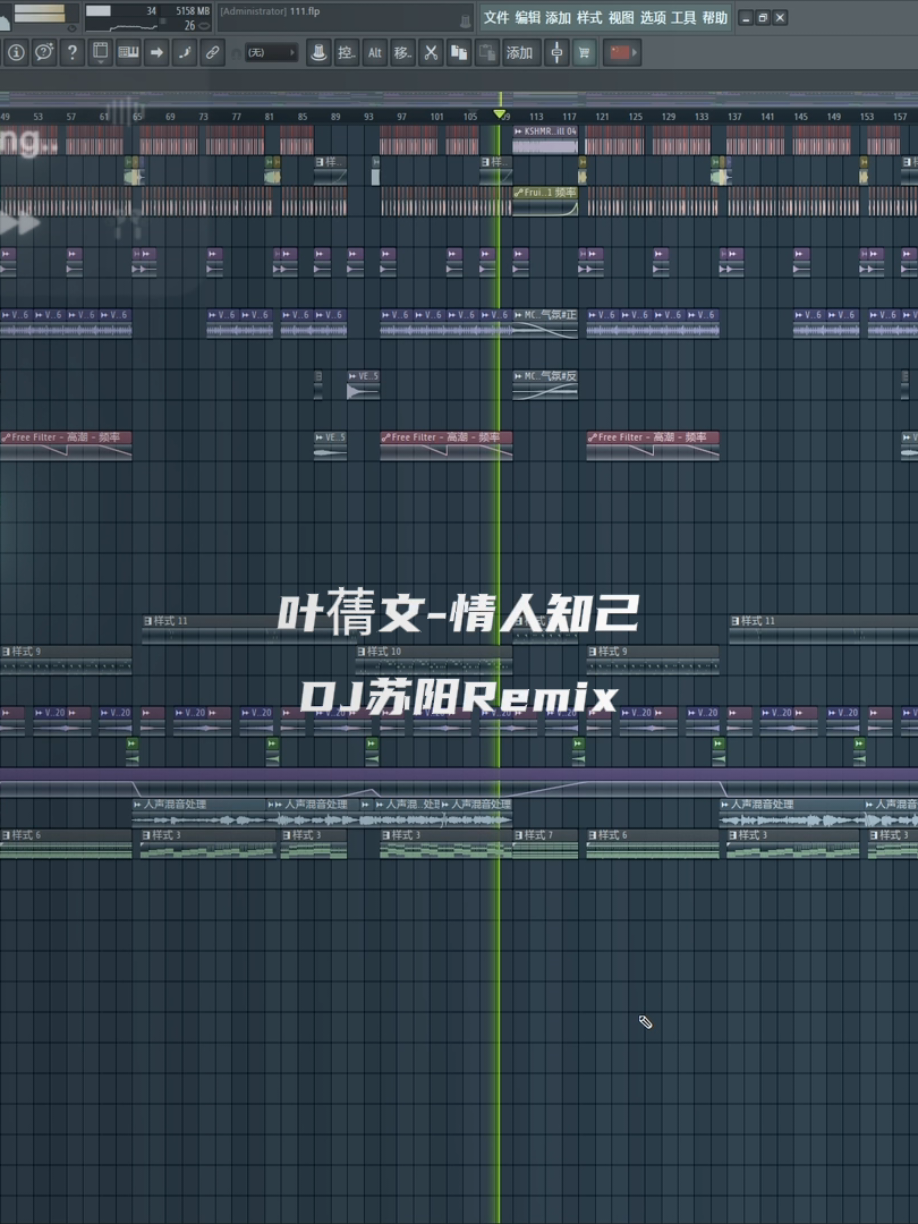This screenshot has height=1224, width=918.
Task: Click the 控 toolbar button
Action: [x=346, y=53]
